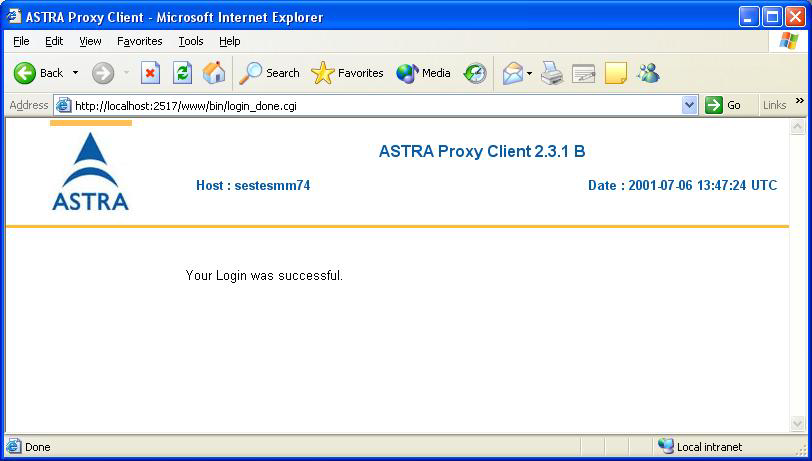This screenshot has width=812, height=461.
Task: Open the History panel icon
Action: pos(475,73)
